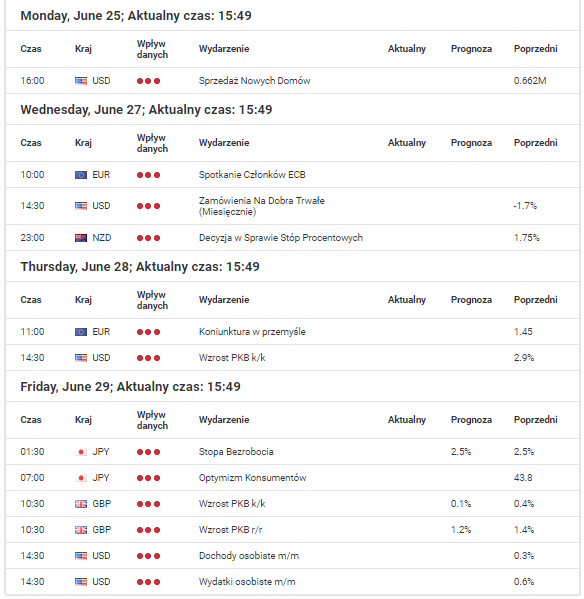Click the Japan flag in Stopa Bezrobocia row

pos(81,452)
